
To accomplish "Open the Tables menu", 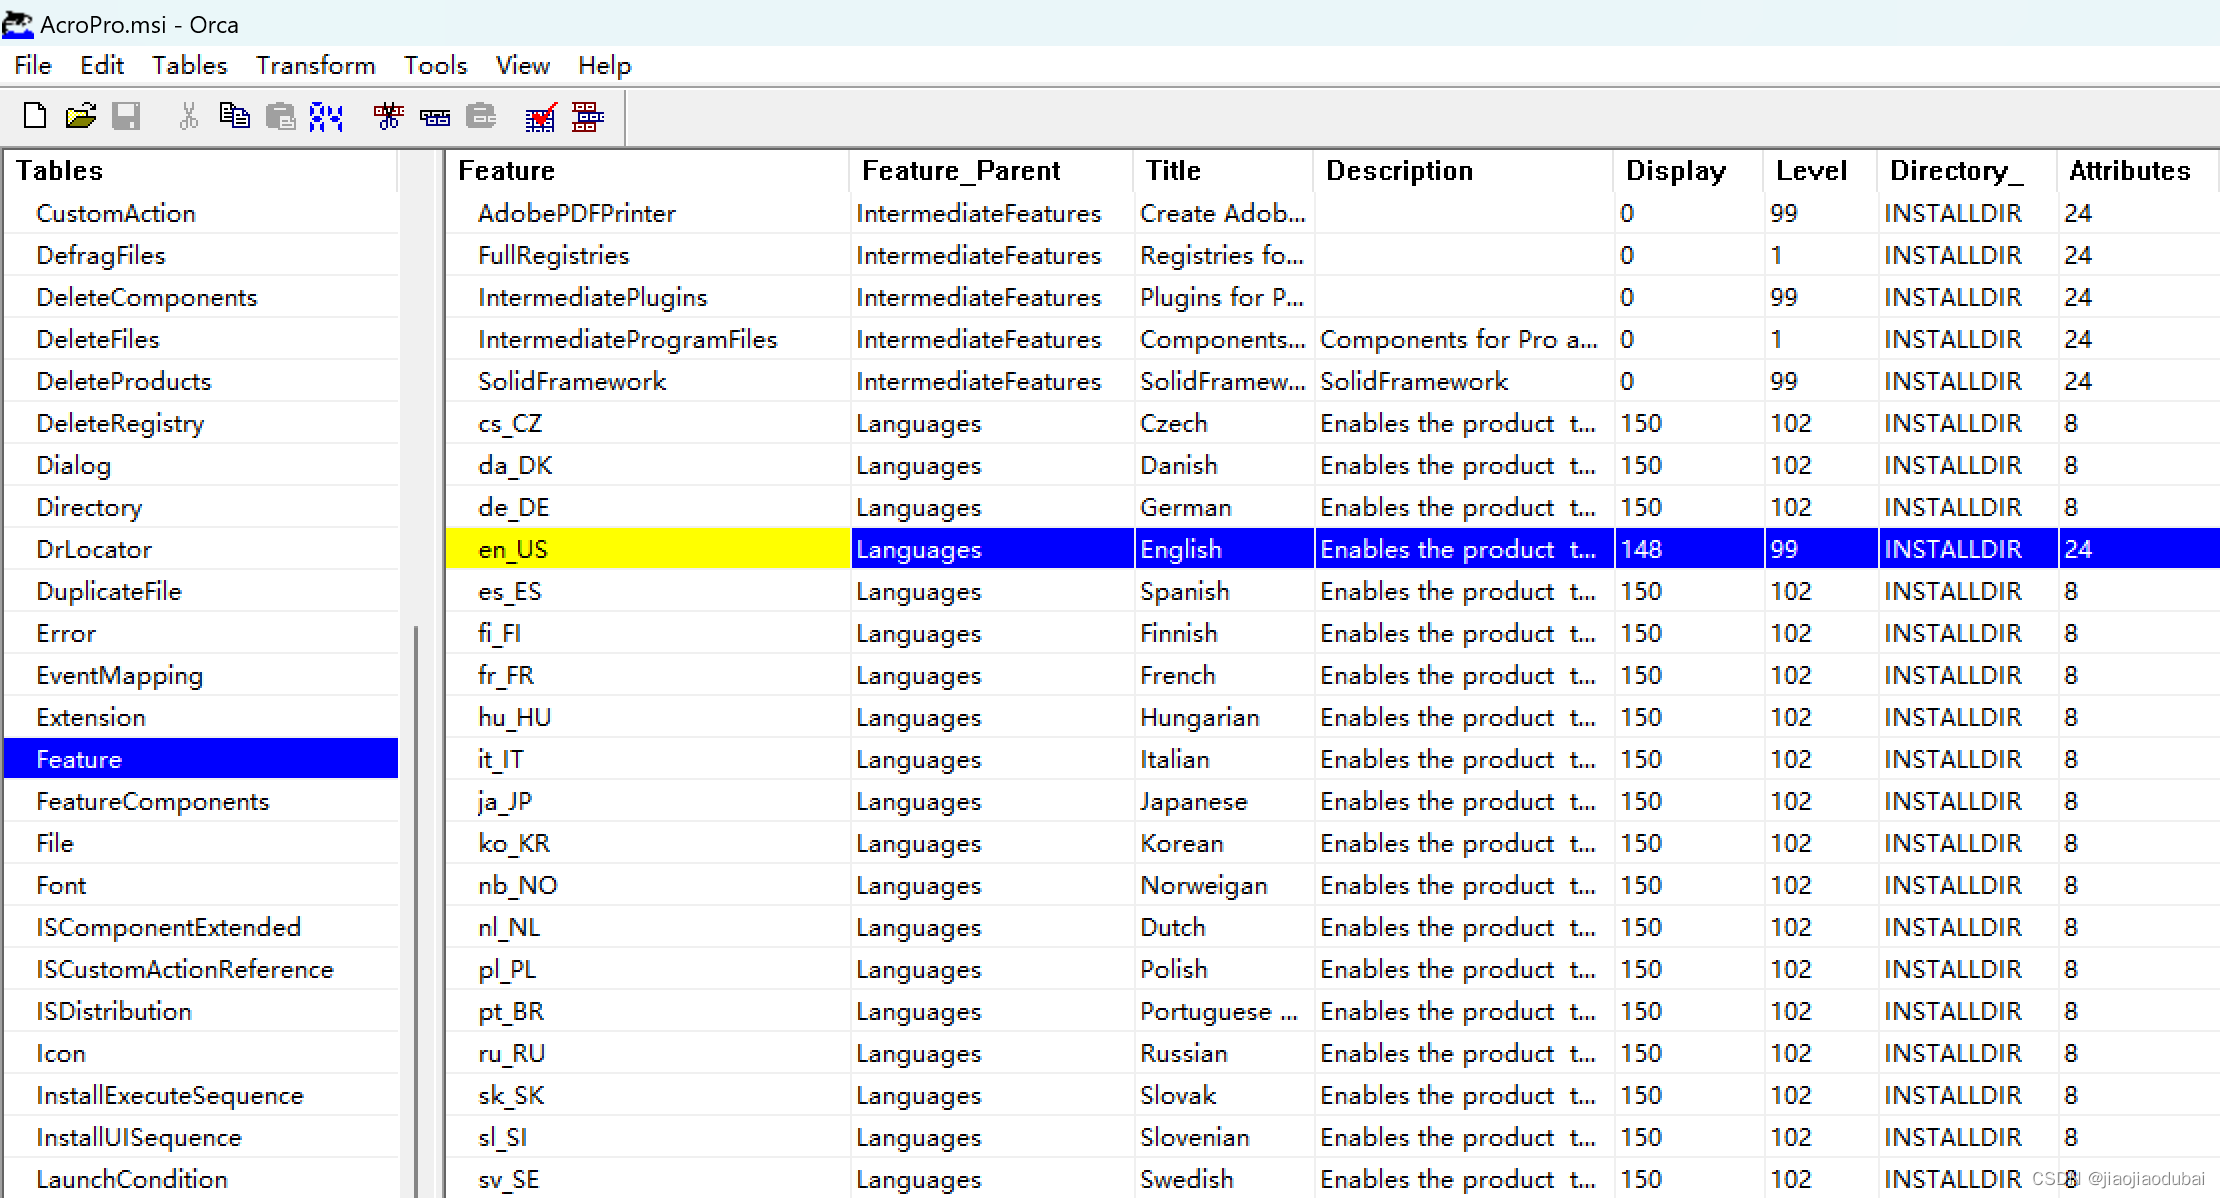I will pos(189,66).
